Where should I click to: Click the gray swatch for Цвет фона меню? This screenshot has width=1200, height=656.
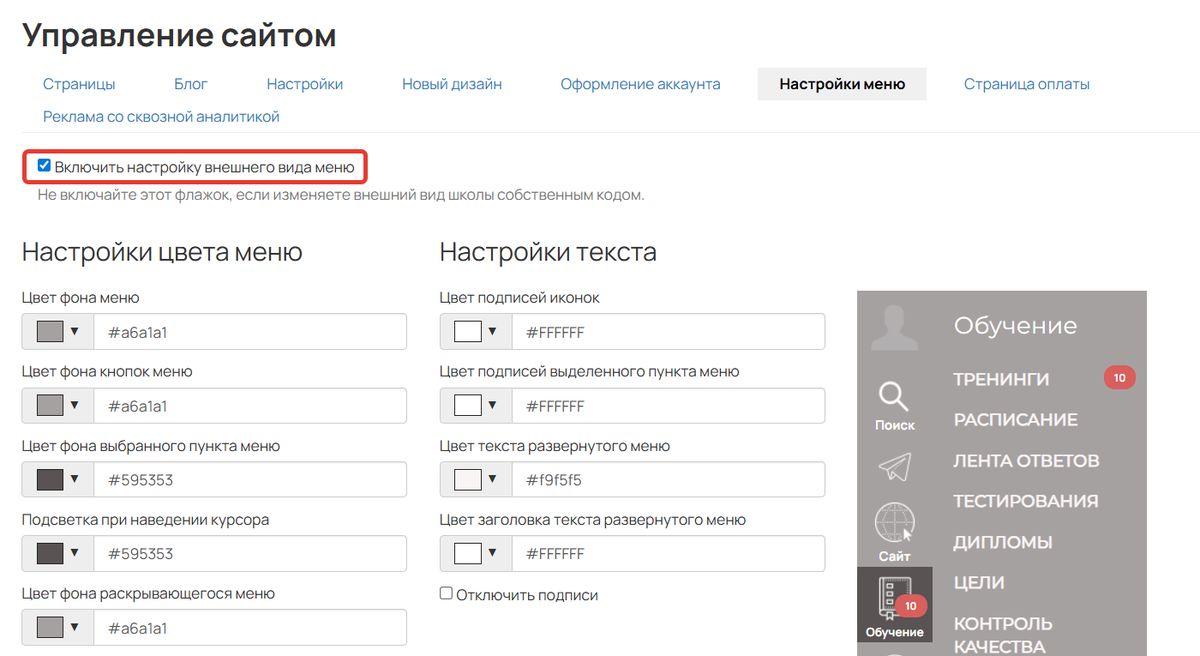(x=50, y=331)
